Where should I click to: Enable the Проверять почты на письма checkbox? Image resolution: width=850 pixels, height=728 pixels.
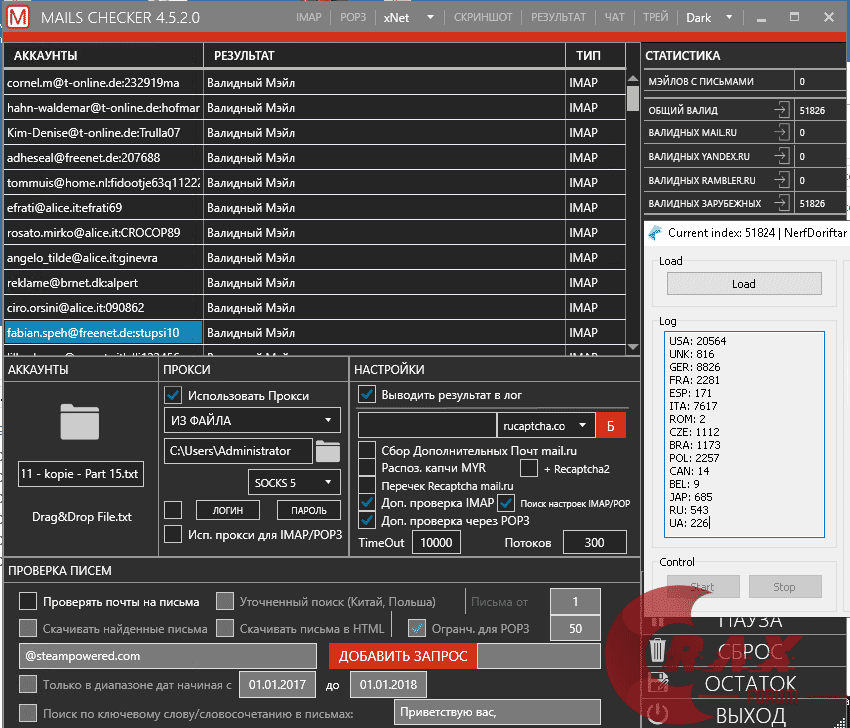pos(26,599)
